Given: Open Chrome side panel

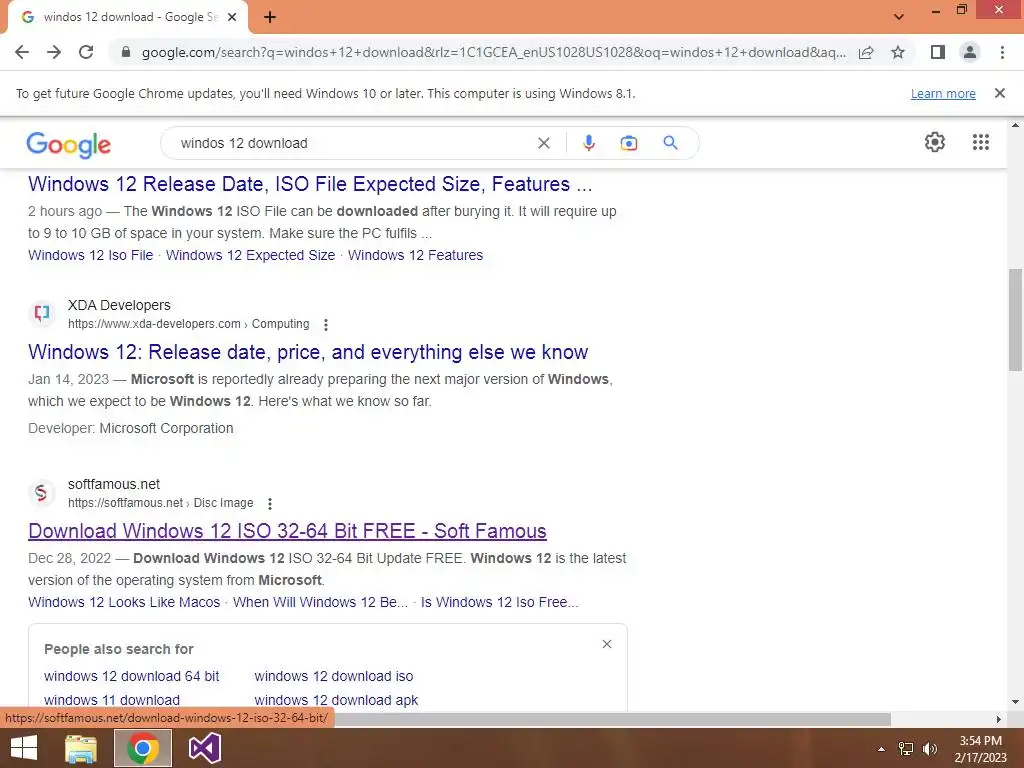Looking at the screenshot, I should [x=938, y=52].
